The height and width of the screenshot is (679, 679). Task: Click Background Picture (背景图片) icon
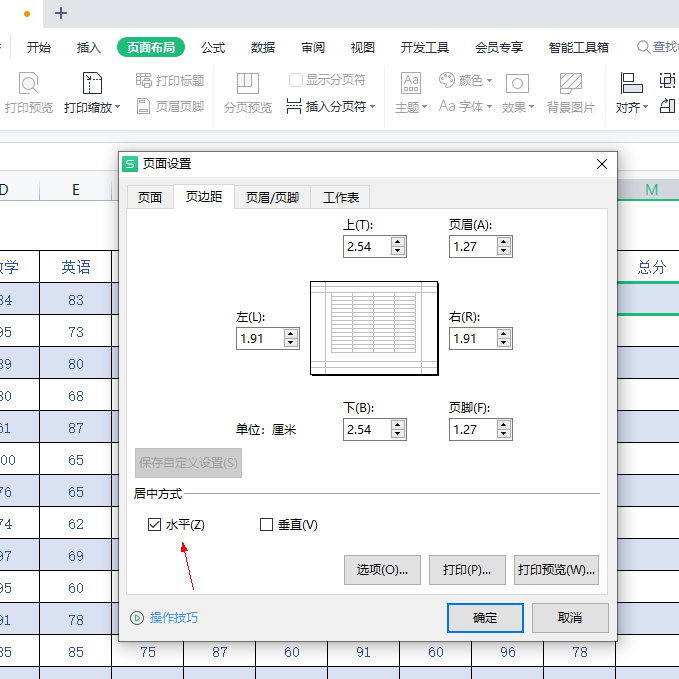coord(571,83)
